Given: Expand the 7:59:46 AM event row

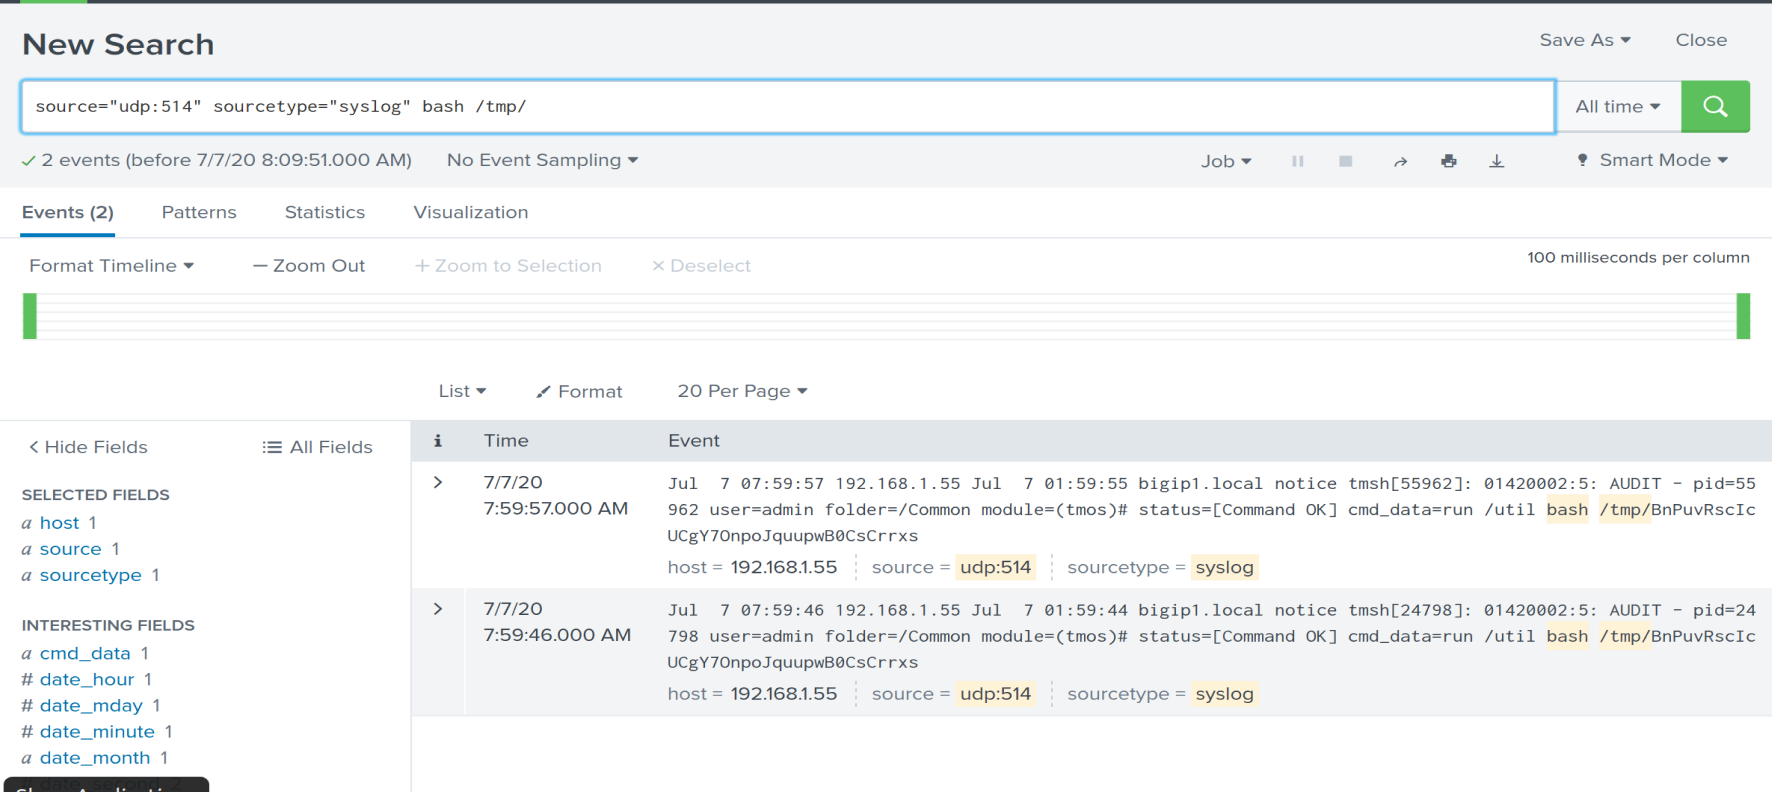Looking at the screenshot, I should pos(438,608).
